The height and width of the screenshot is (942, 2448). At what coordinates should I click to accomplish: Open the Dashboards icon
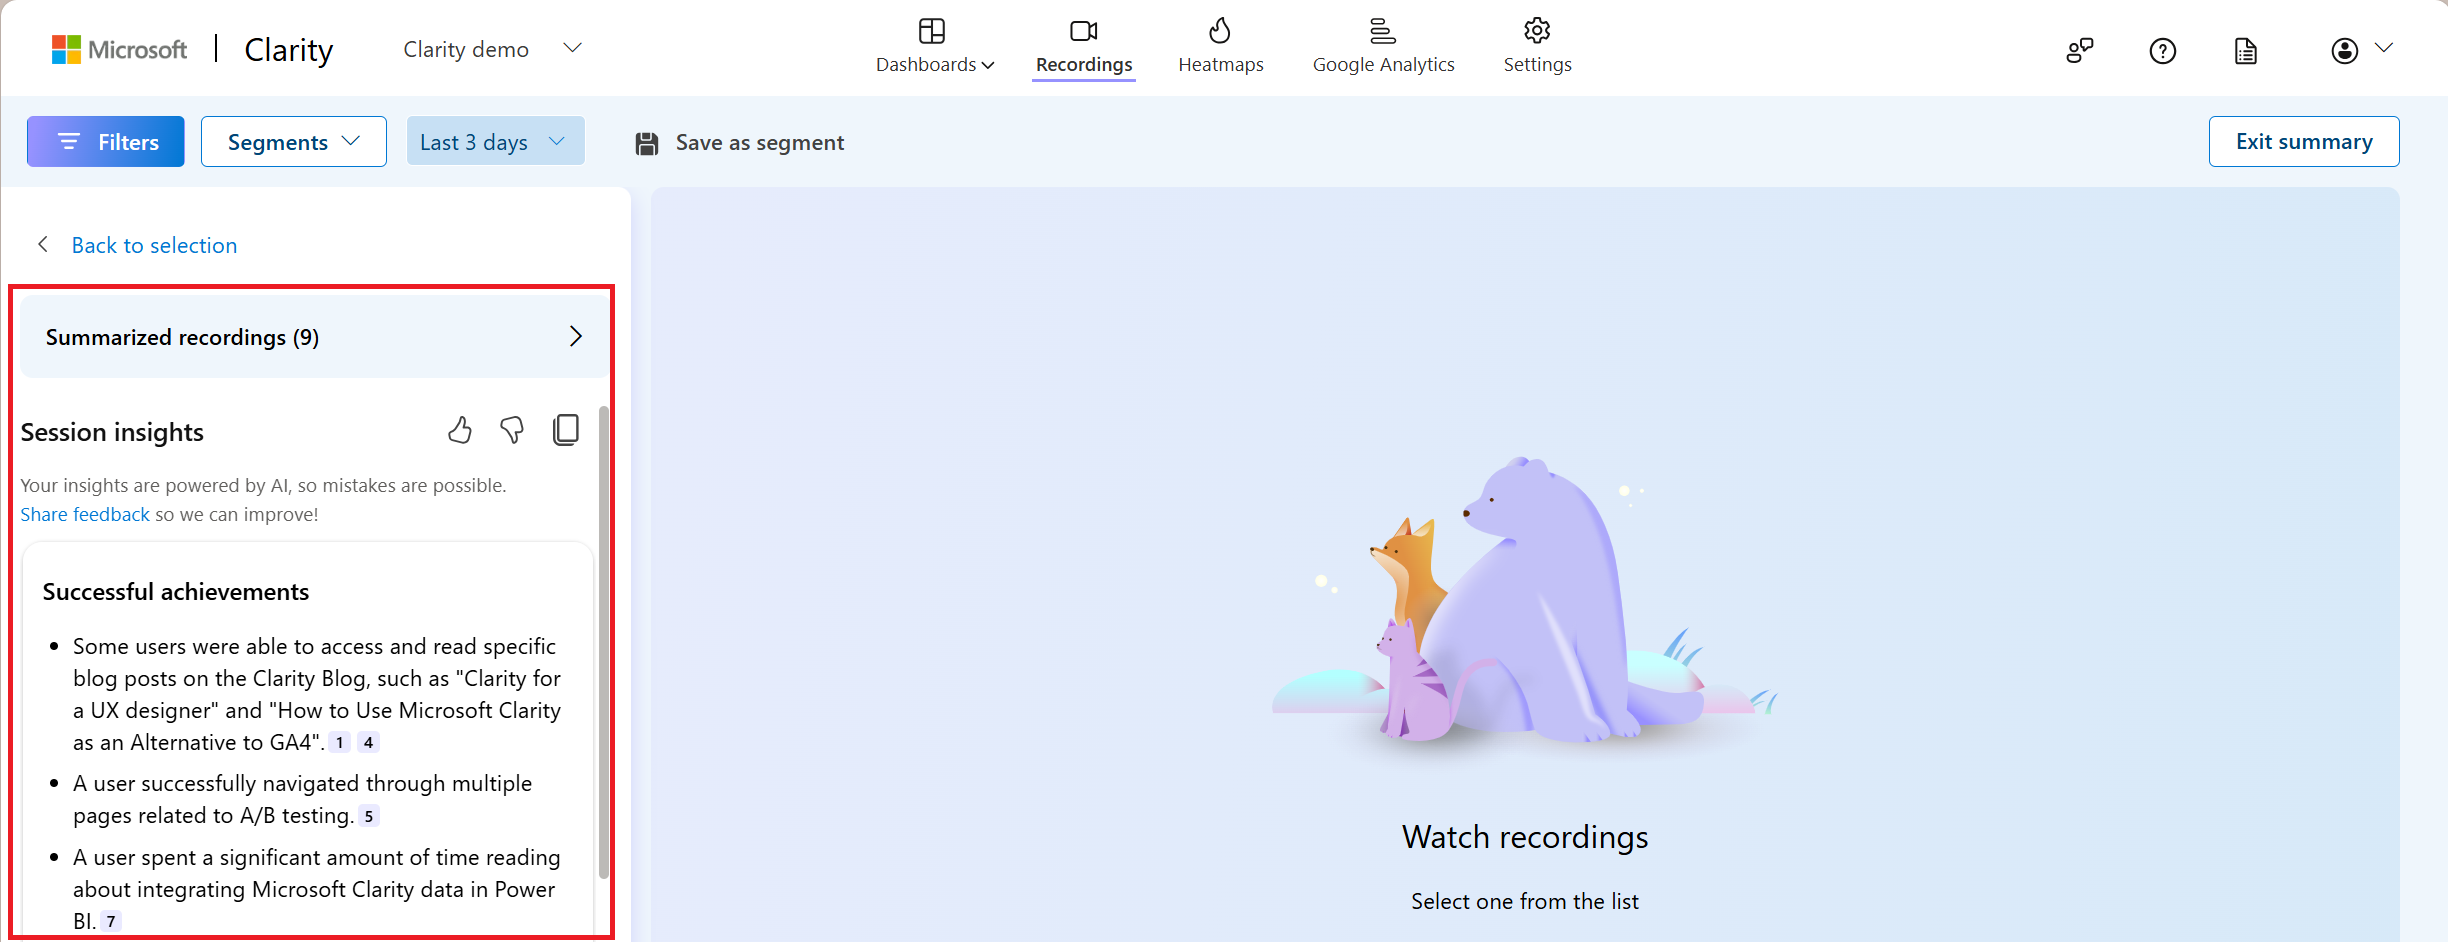(x=932, y=31)
